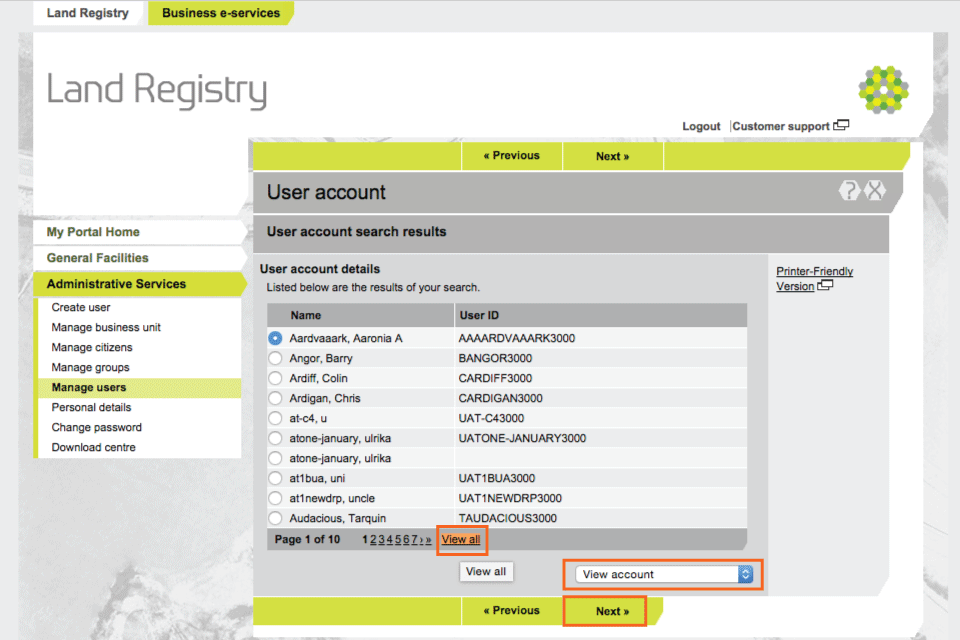Image resolution: width=960 pixels, height=640 pixels.
Task: Switch to the Land Registry tab
Action: point(88,13)
